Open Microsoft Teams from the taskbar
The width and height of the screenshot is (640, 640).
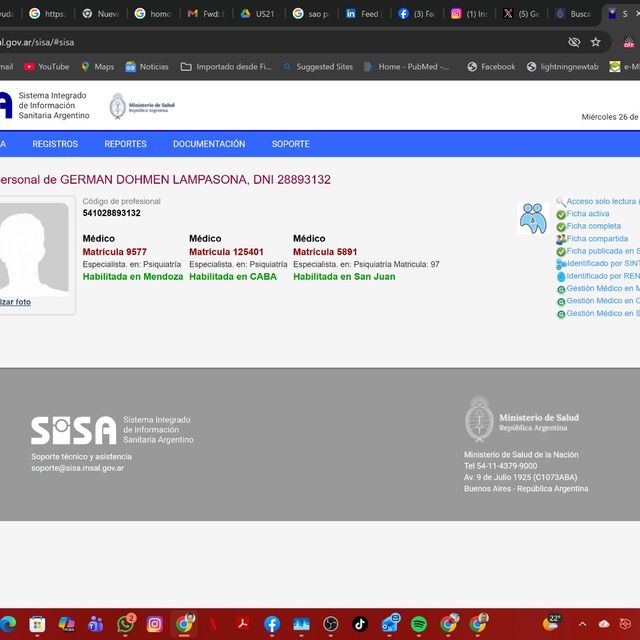(96, 624)
